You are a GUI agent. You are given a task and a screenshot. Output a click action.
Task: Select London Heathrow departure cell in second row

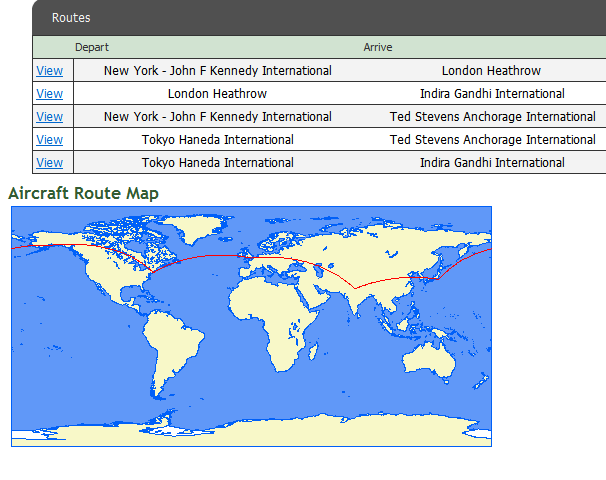point(217,94)
